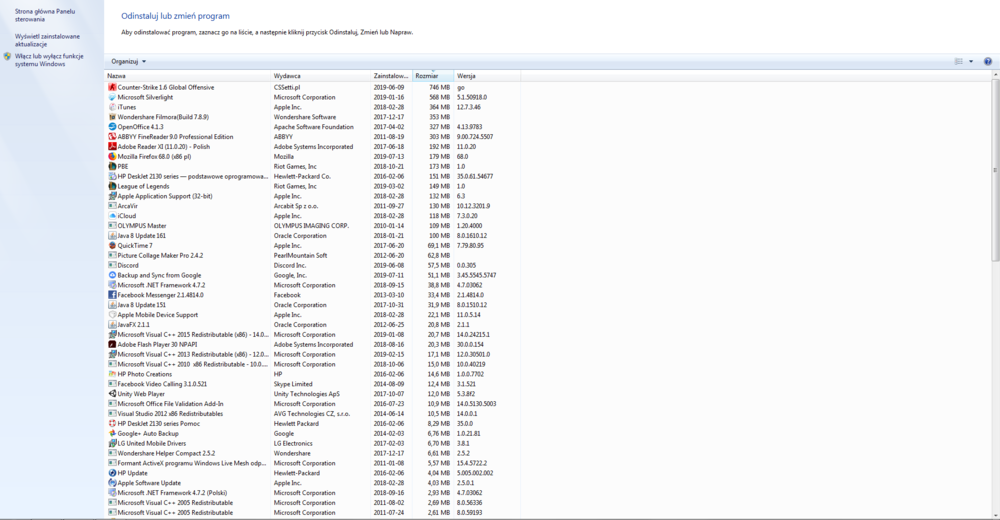Click the League of Legends icon
Screen dimensions: 1000x520
coord(112,186)
